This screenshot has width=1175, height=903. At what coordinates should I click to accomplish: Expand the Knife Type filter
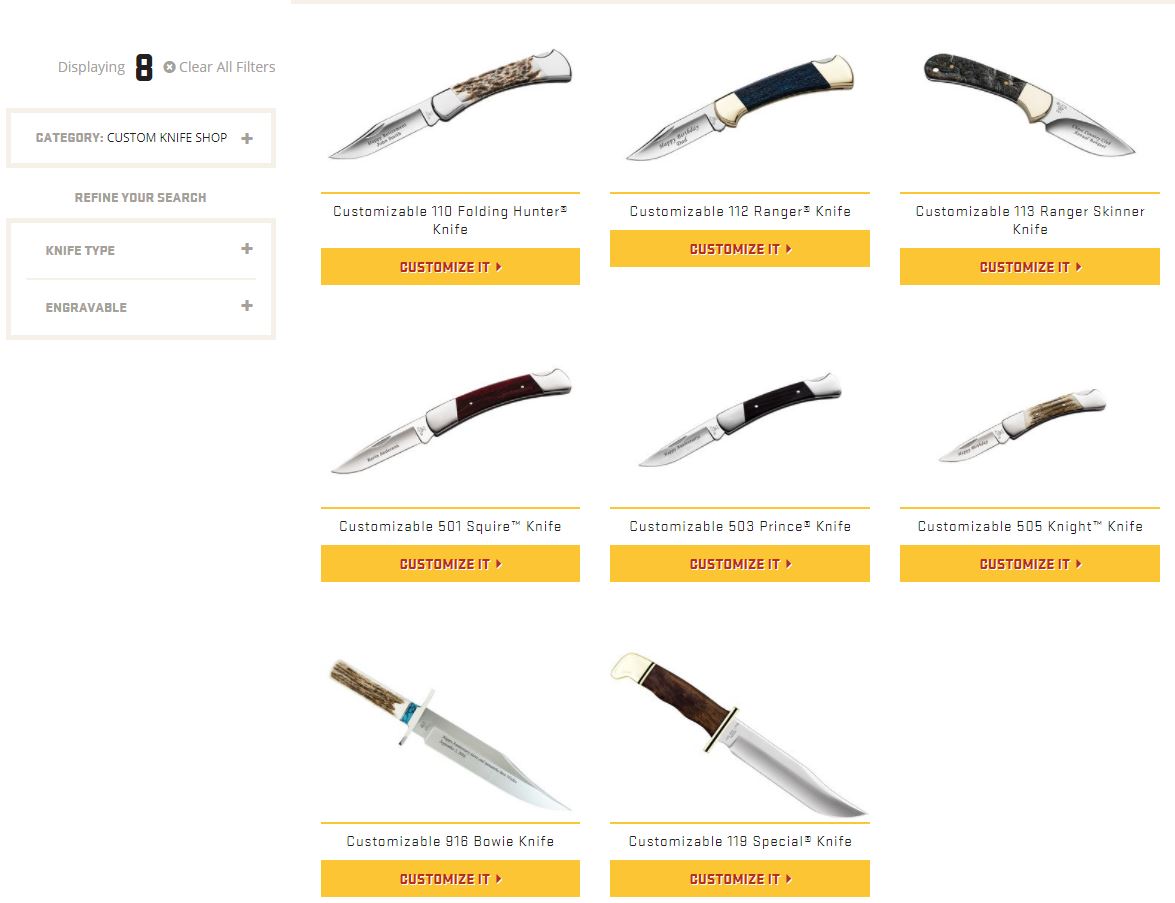tap(141, 250)
